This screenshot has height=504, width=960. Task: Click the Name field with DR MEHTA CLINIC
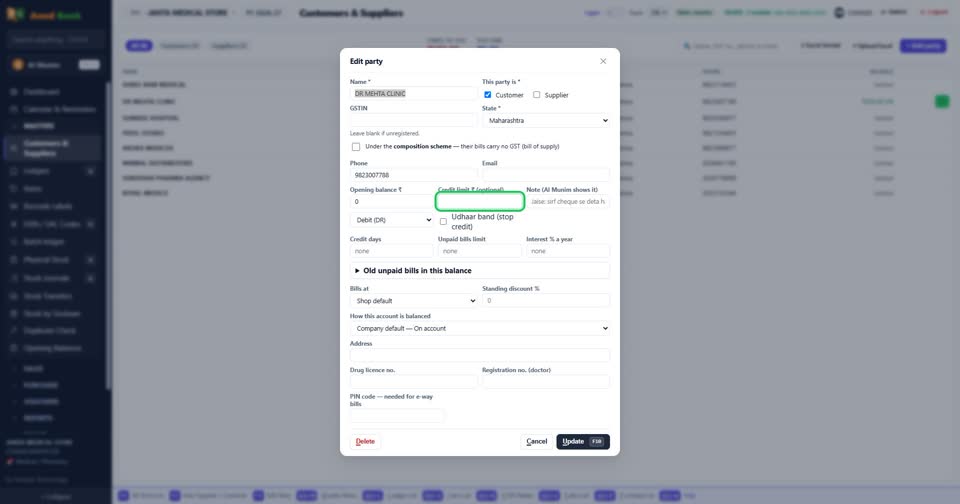pos(413,94)
